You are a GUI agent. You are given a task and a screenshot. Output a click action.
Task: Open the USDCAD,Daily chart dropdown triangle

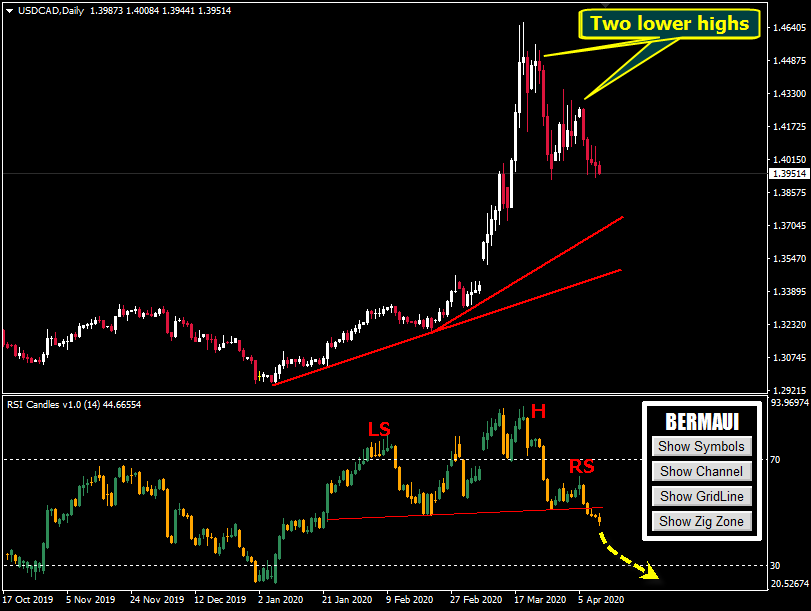click(x=9, y=11)
